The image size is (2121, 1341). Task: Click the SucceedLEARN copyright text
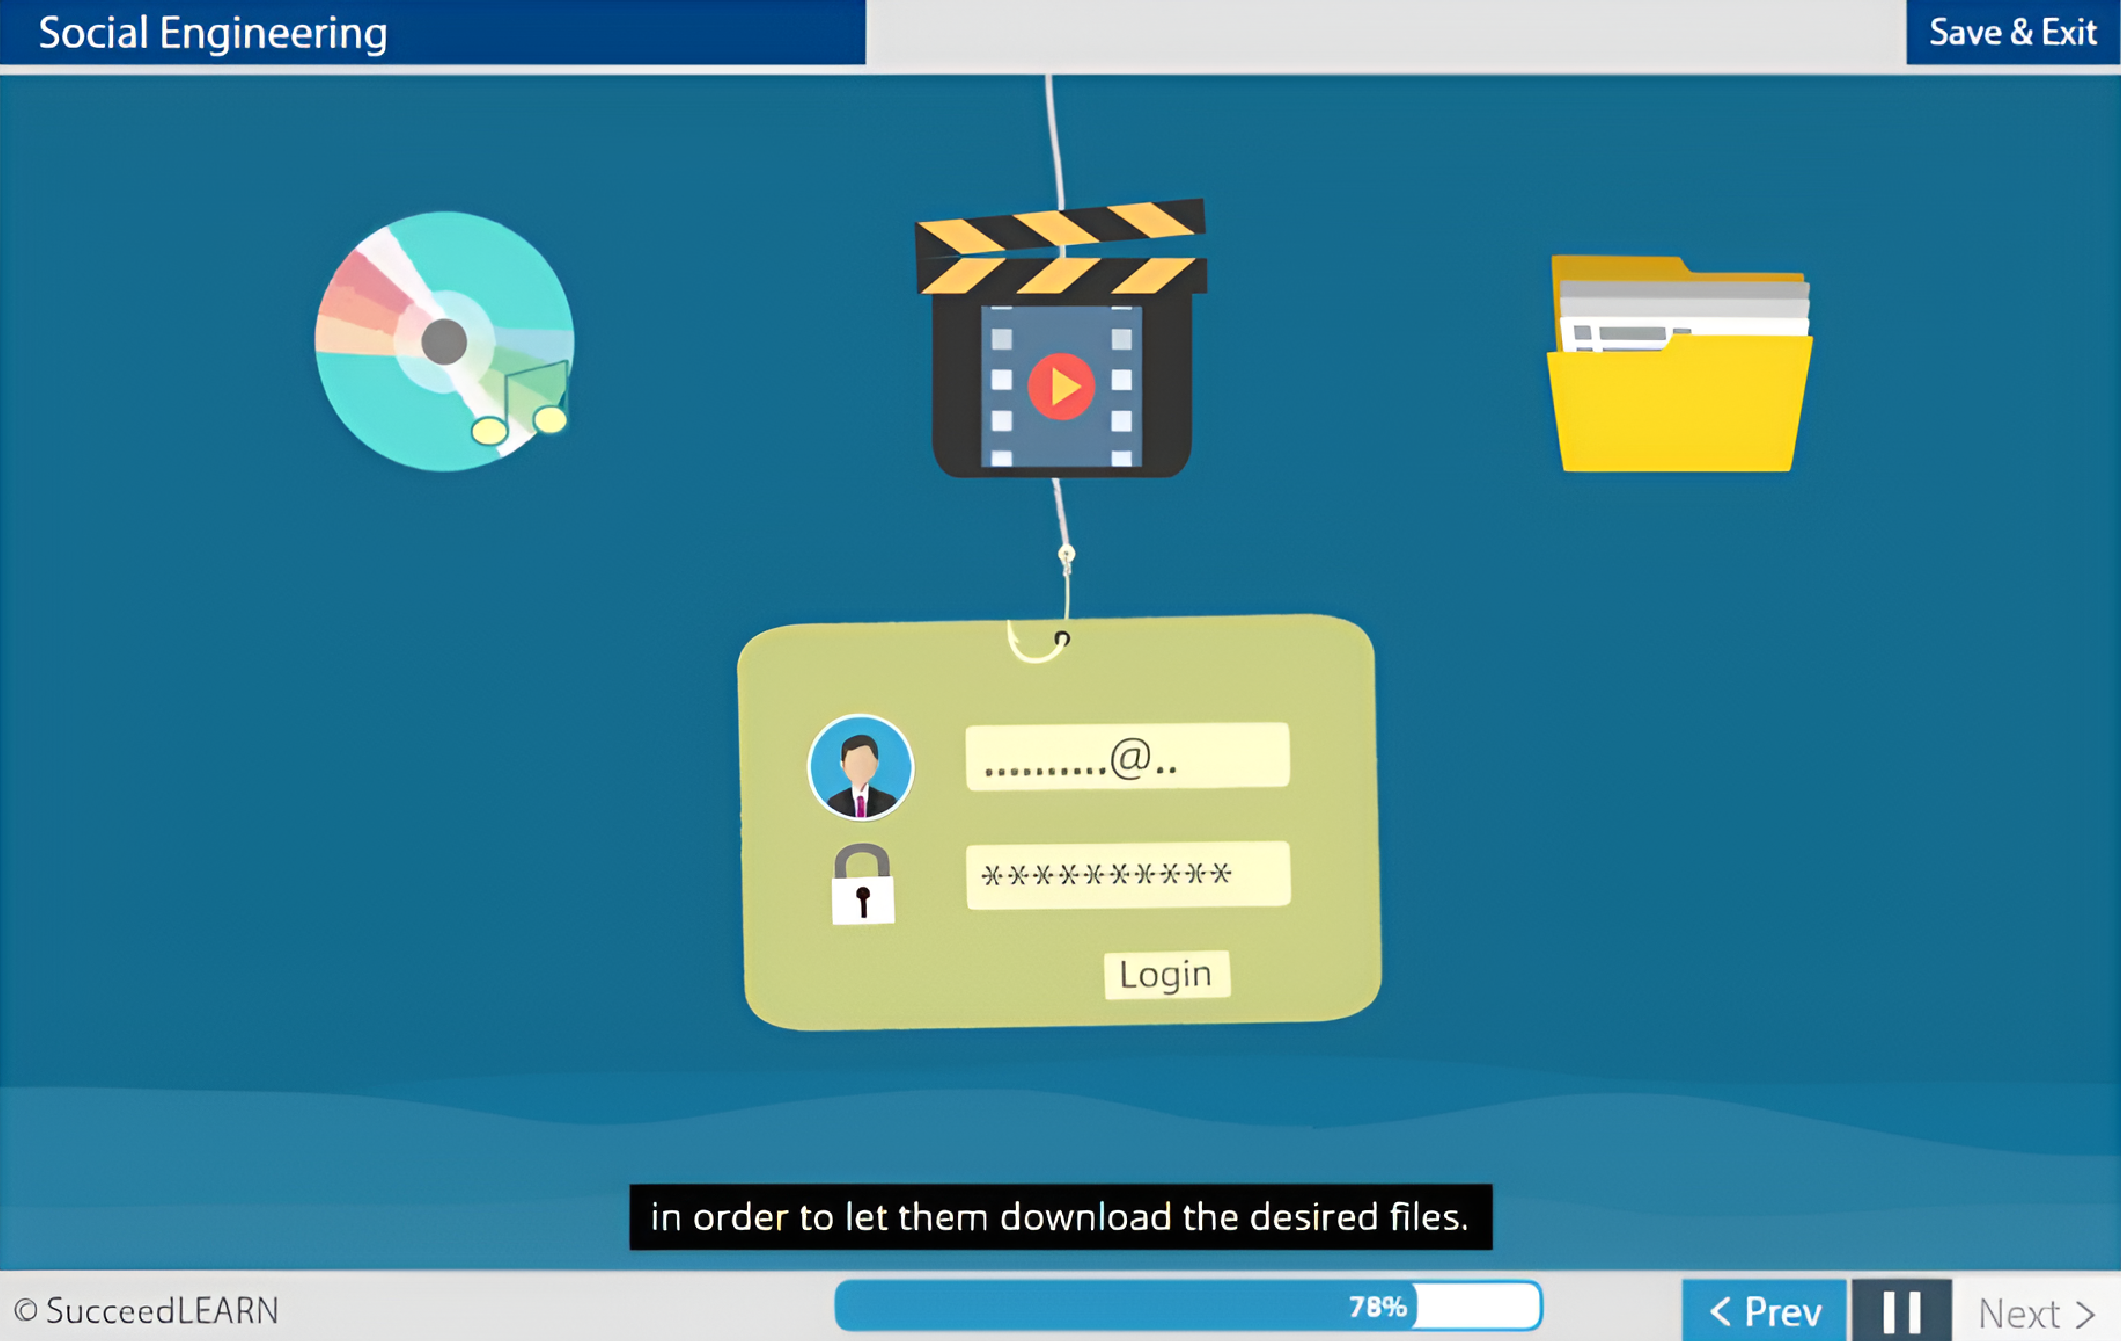pos(146,1310)
